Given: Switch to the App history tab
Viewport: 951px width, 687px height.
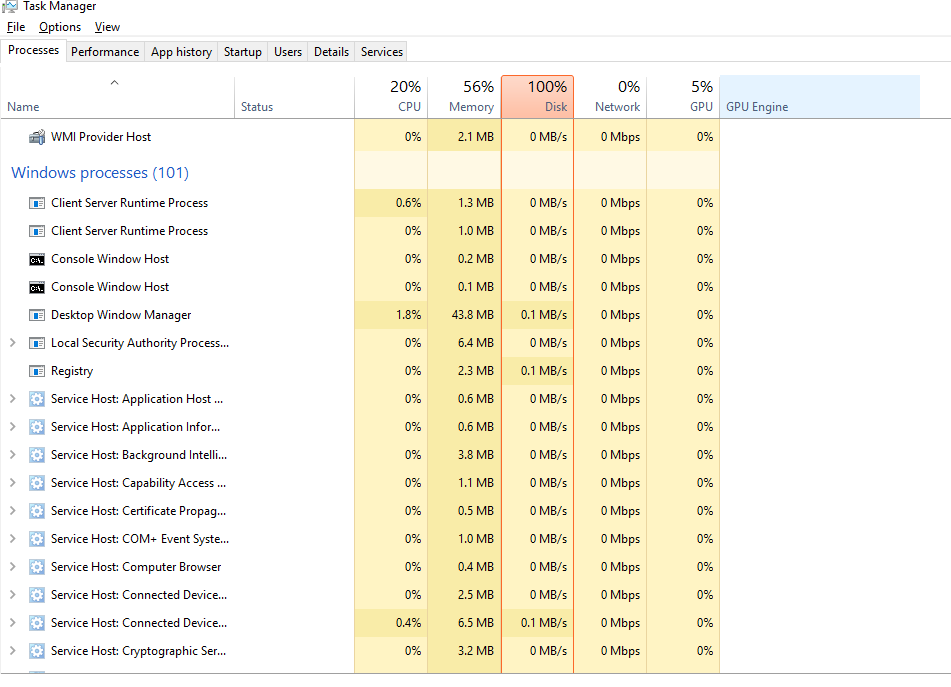Looking at the screenshot, I should tap(181, 52).
